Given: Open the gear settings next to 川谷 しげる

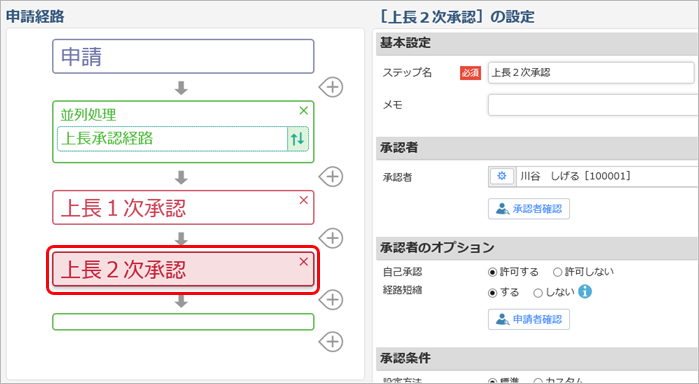Looking at the screenshot, I should [502, 176].
